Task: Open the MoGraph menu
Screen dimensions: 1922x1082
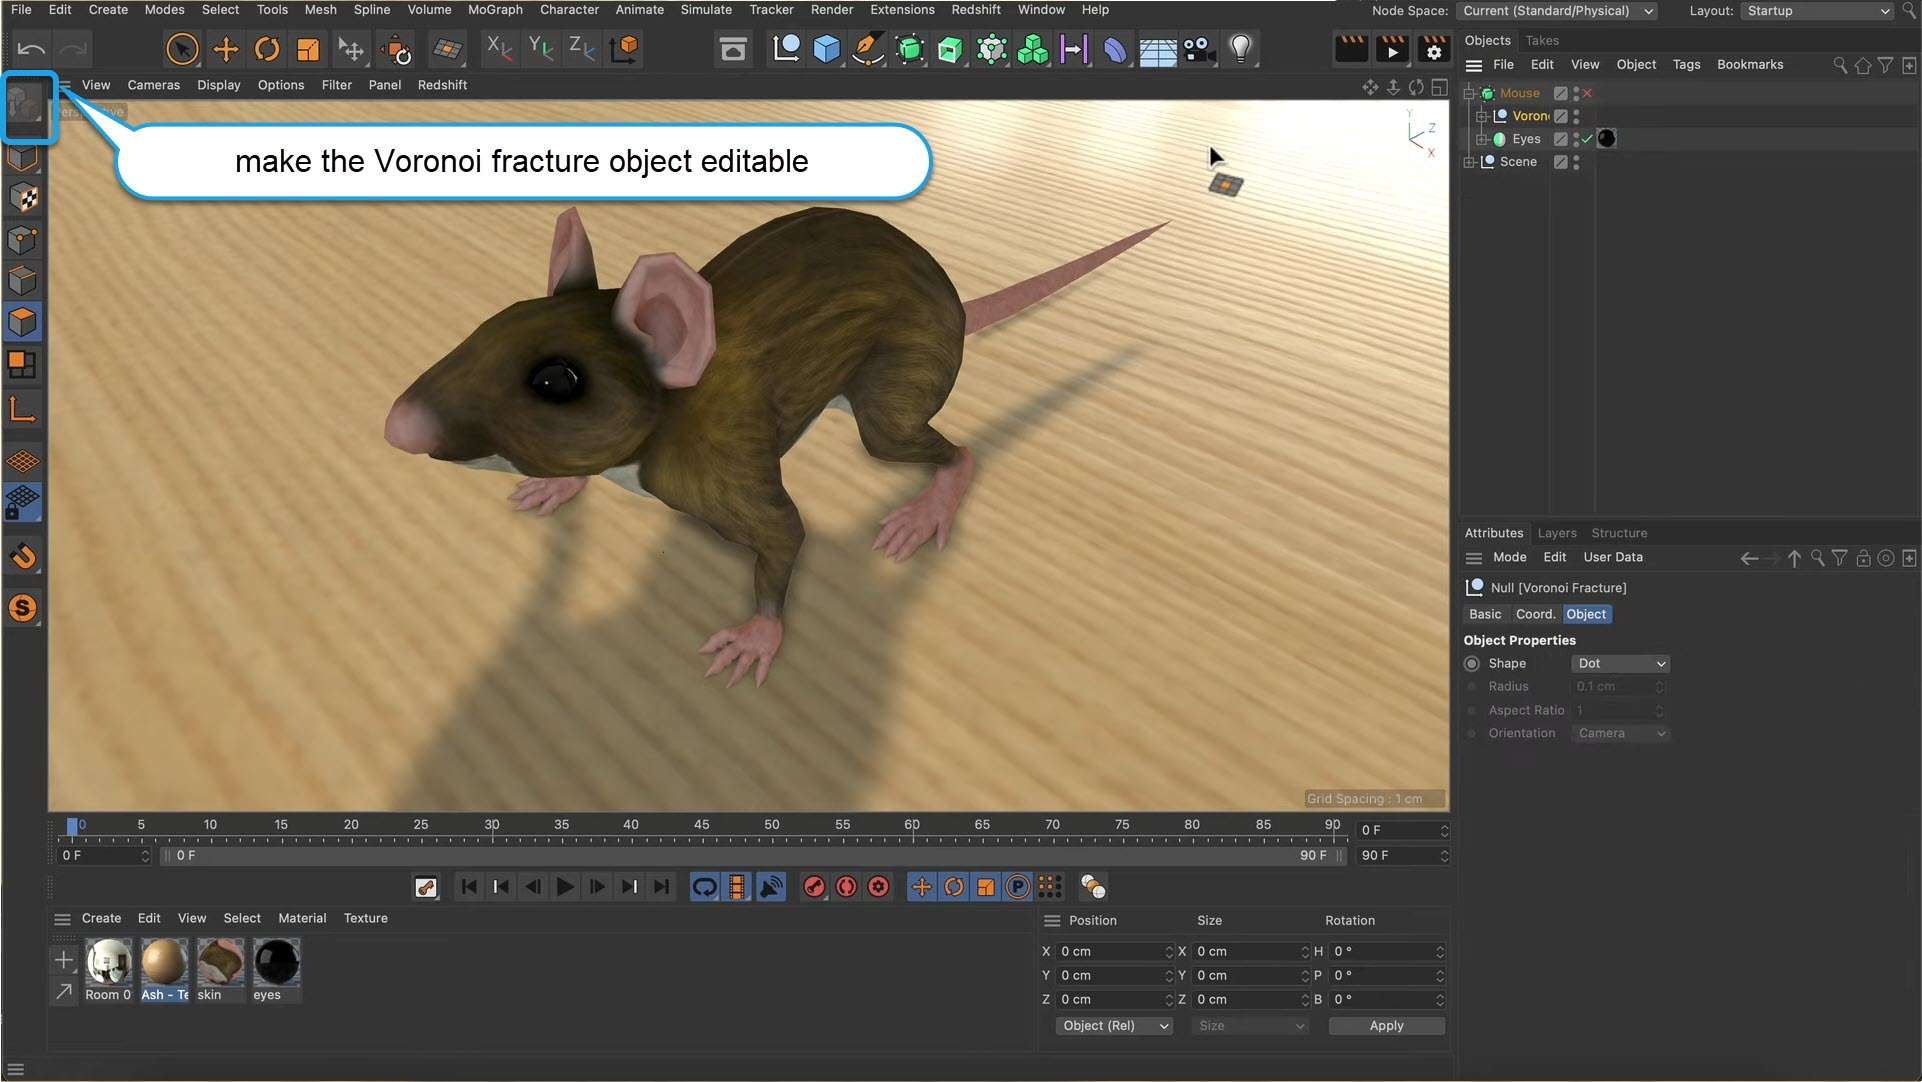Action: coord(494,9)
